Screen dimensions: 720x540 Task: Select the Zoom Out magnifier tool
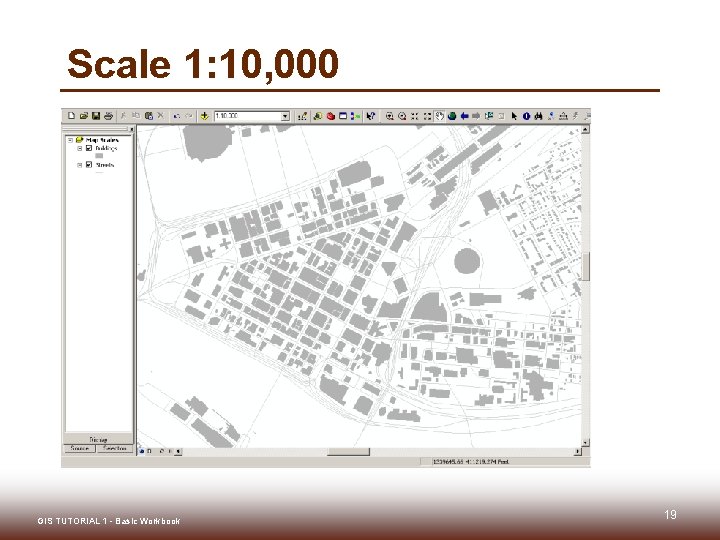click(402, 116)
